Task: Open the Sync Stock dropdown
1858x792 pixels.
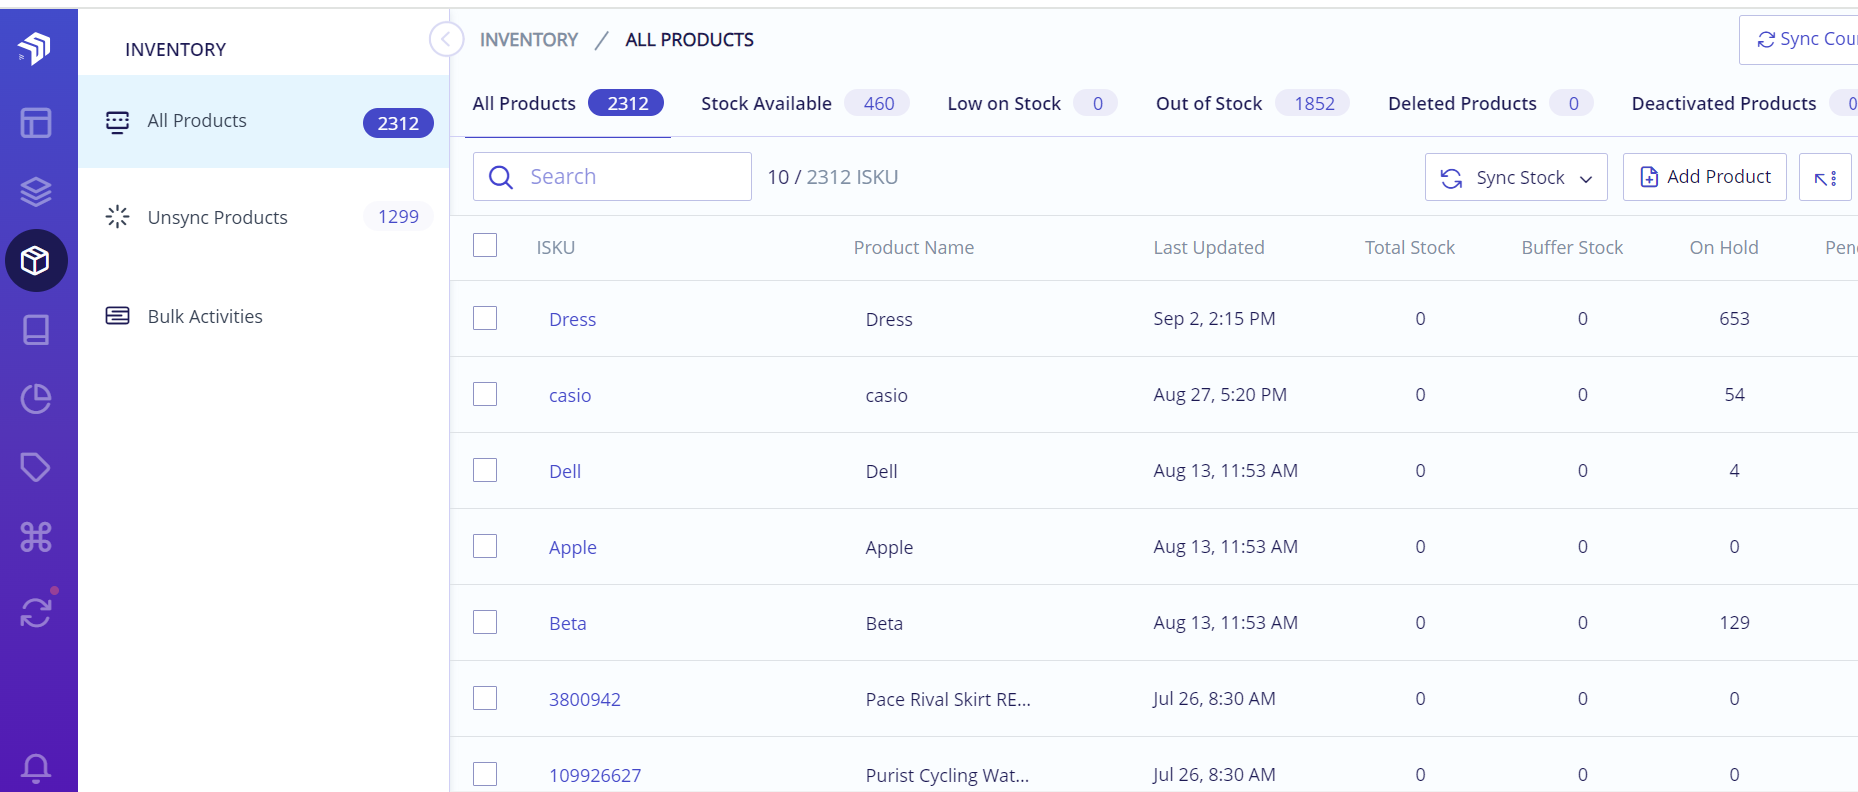Action: click(x=1516, y=177)
